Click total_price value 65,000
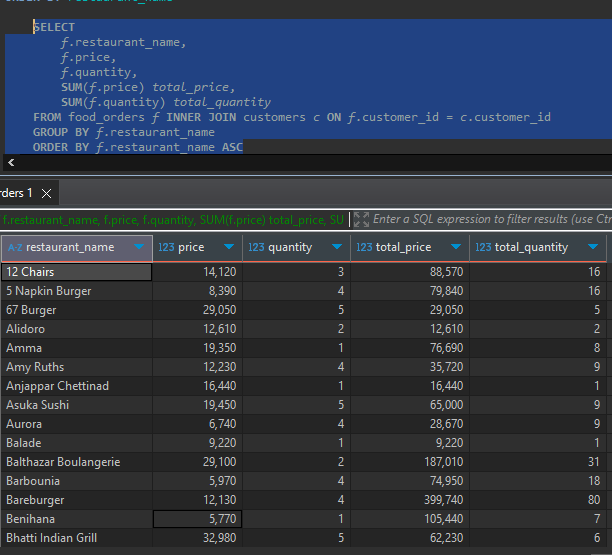This screenshot has height=555, width=612. (x=410, y=405)
